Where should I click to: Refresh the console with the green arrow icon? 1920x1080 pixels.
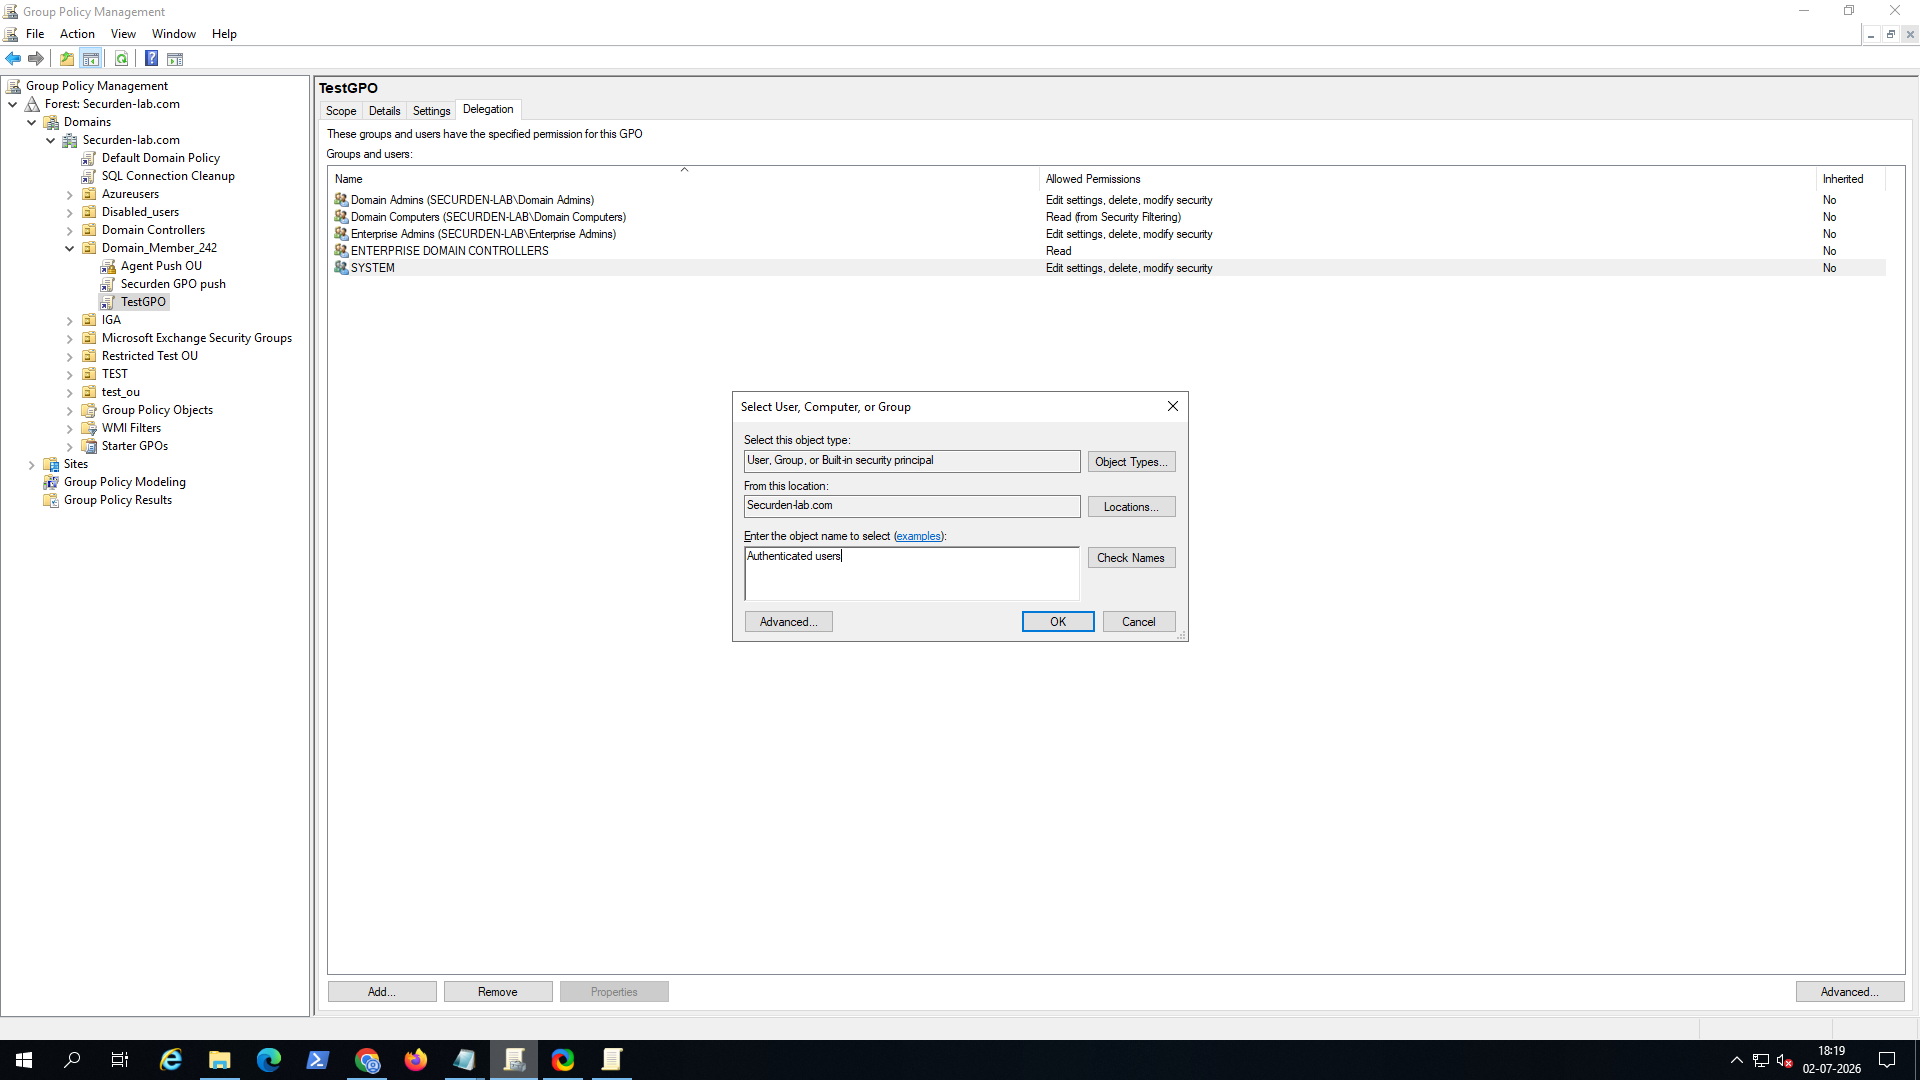click(122, 59)
